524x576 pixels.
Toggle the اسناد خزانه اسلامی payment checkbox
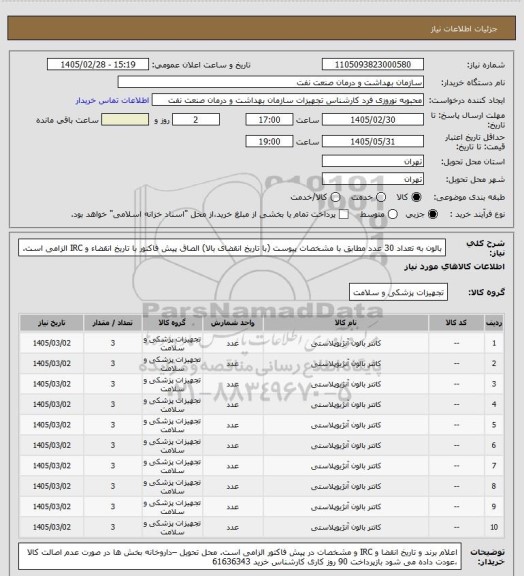point(344,214)
